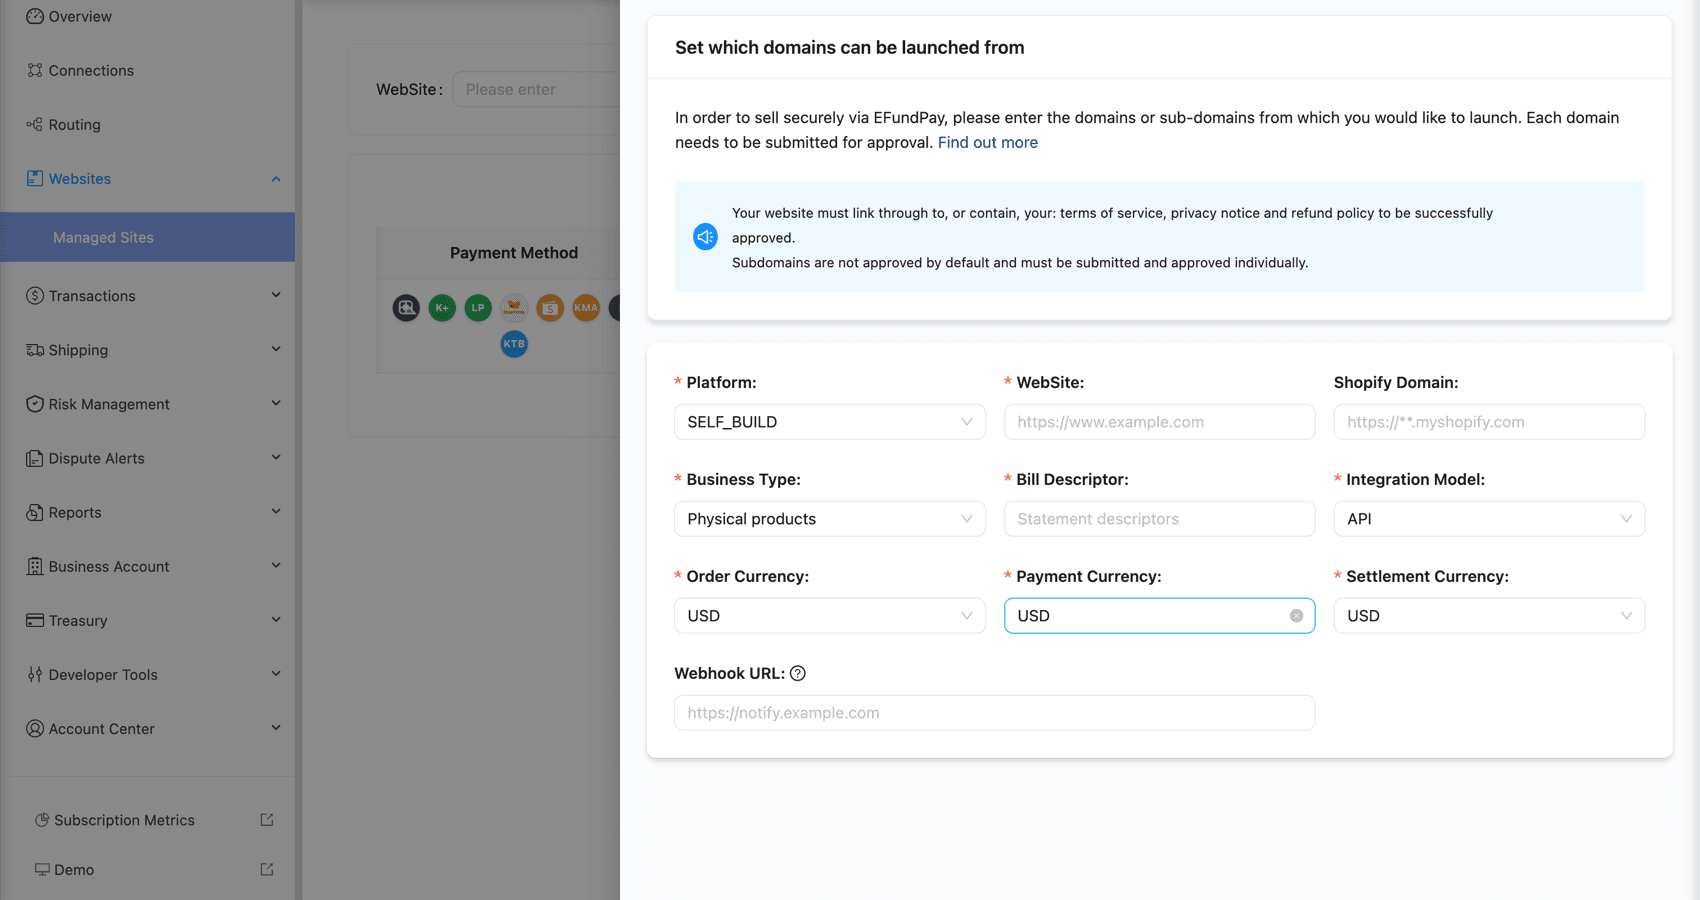Click the LP payment method icon

pyautogui.click(x=478, y=308)
